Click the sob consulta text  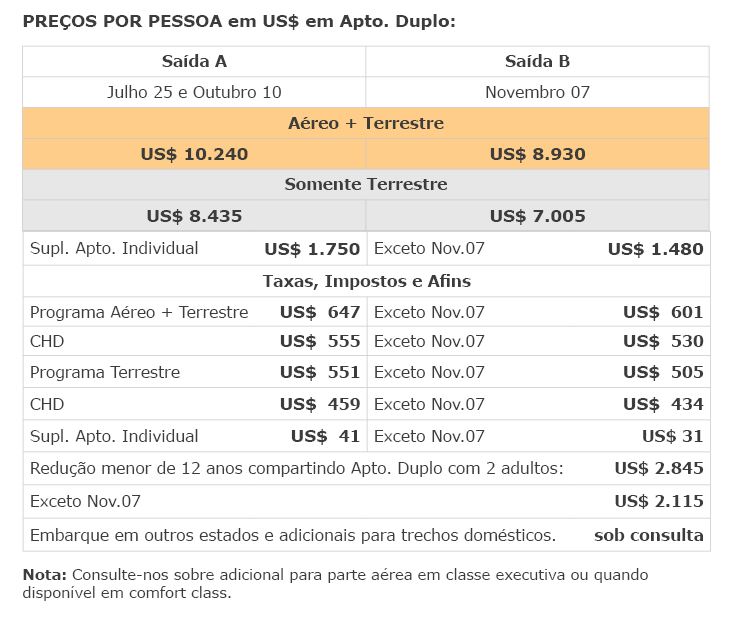click(649, 535)
